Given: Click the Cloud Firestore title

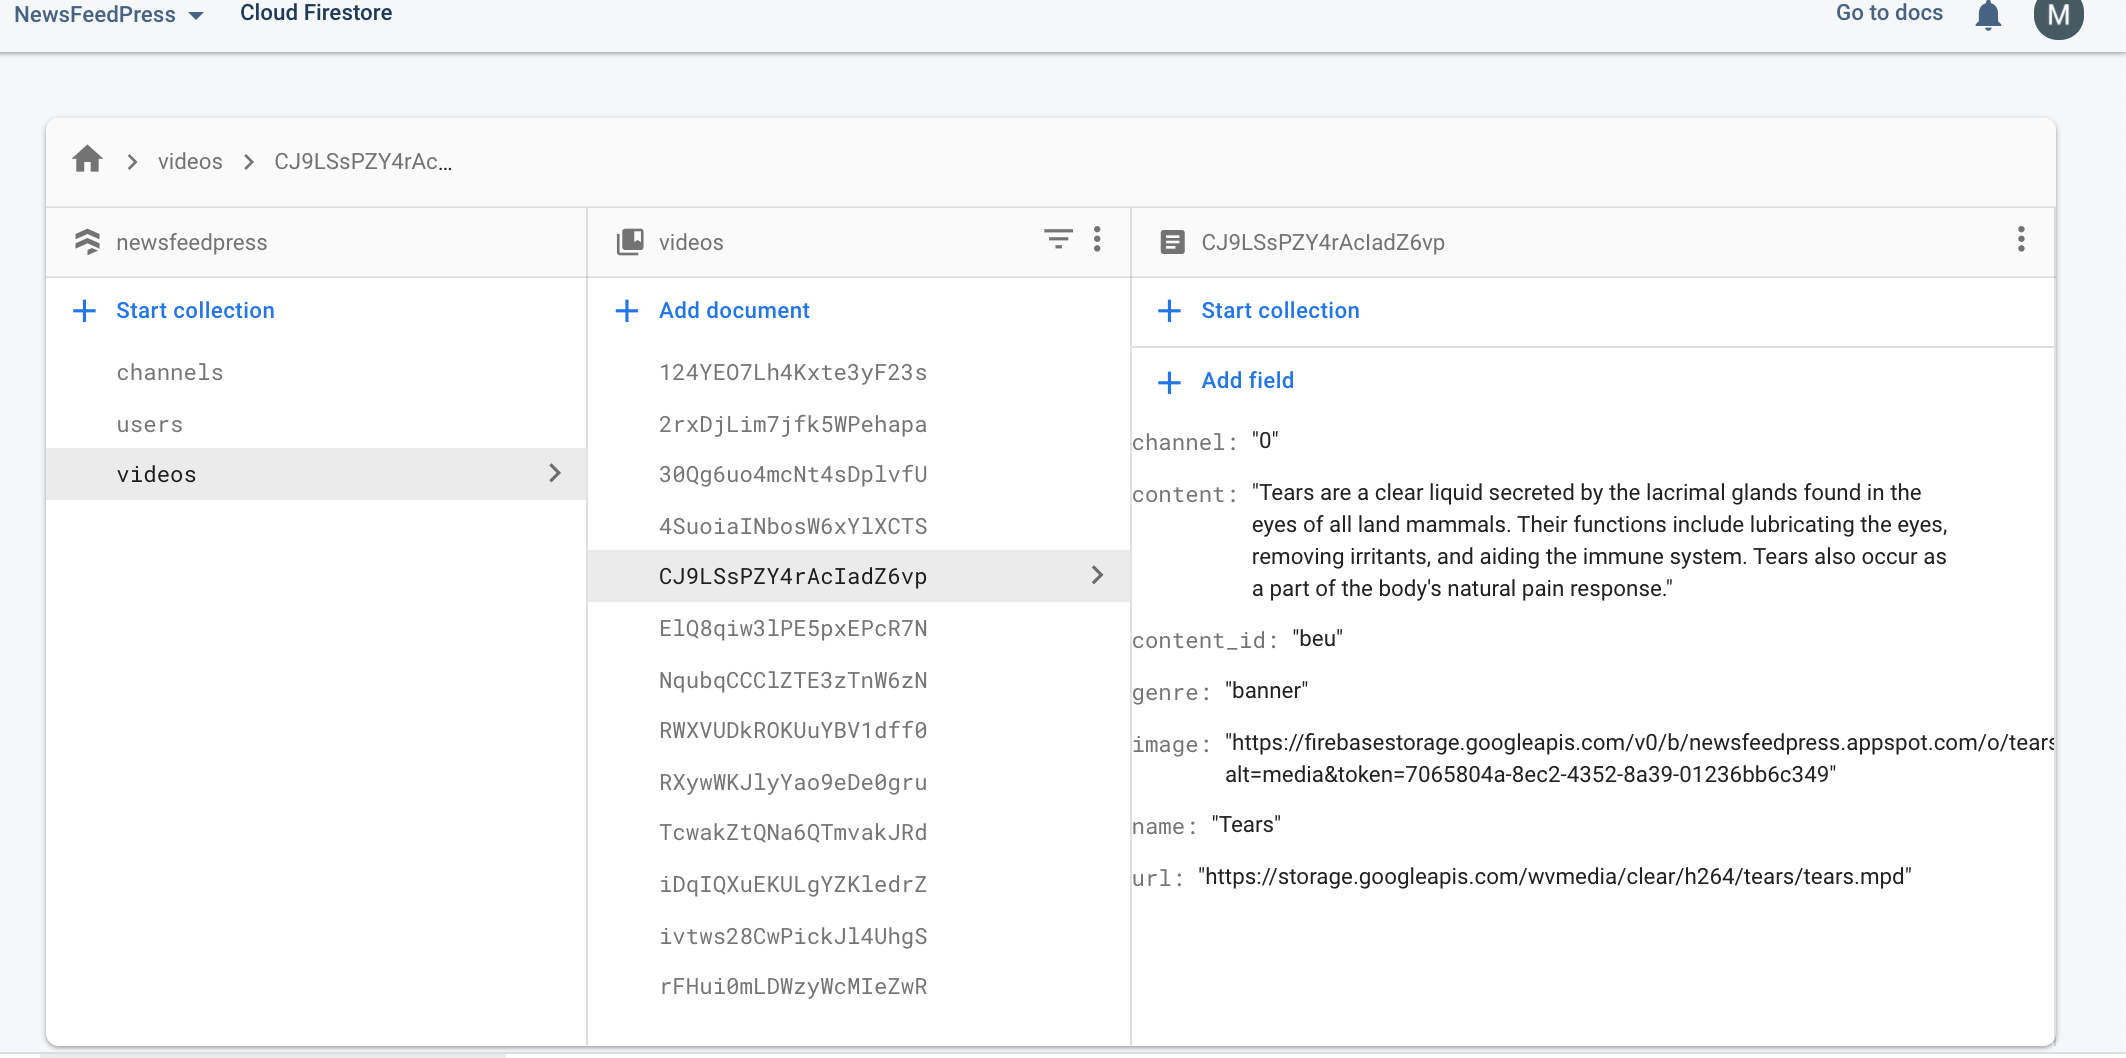Looking at the screenshot, I should tap(316, 13).
